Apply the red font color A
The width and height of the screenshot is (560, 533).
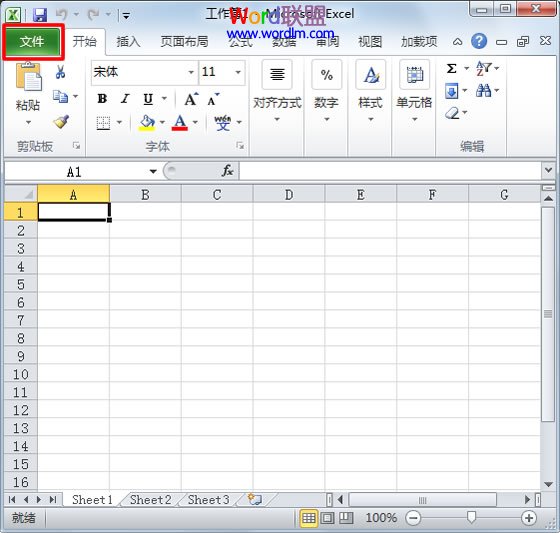180,123
